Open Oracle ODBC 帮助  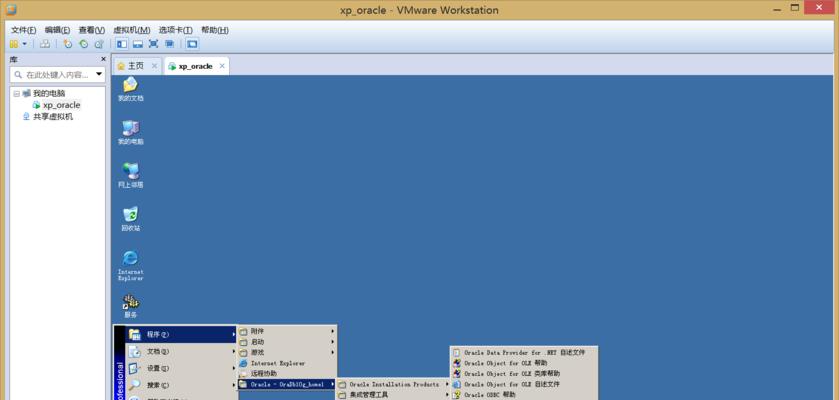point(524,395)
